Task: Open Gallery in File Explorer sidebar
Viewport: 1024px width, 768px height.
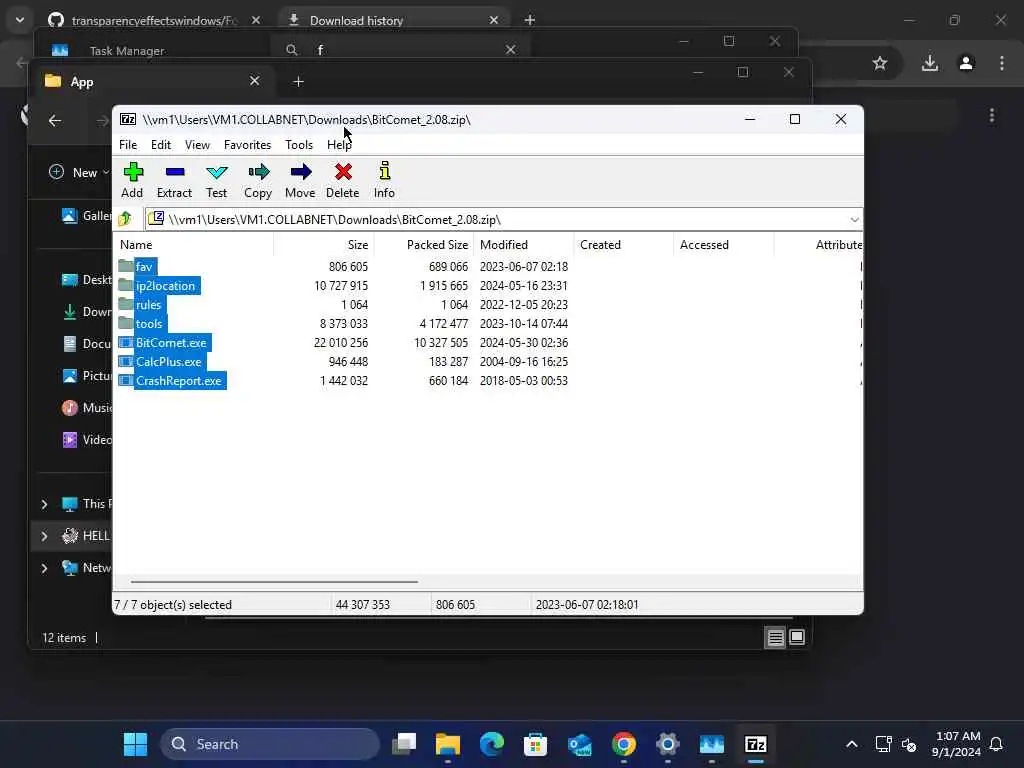Action: click(87, 216)
